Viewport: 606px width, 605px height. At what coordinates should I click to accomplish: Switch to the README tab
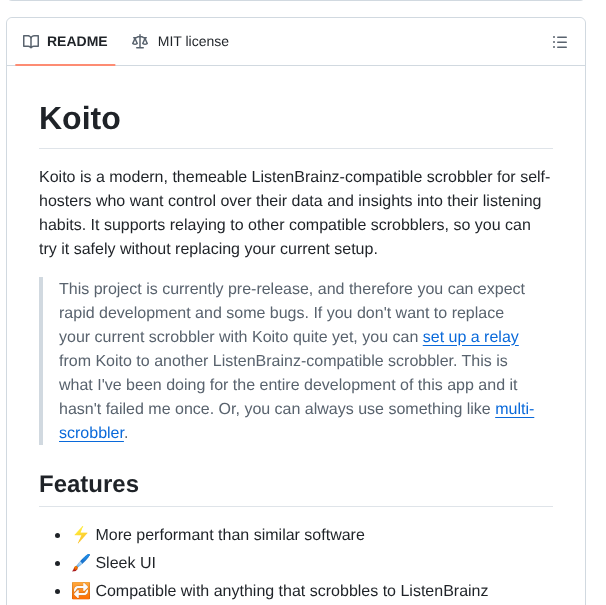(x=65, y=41)
